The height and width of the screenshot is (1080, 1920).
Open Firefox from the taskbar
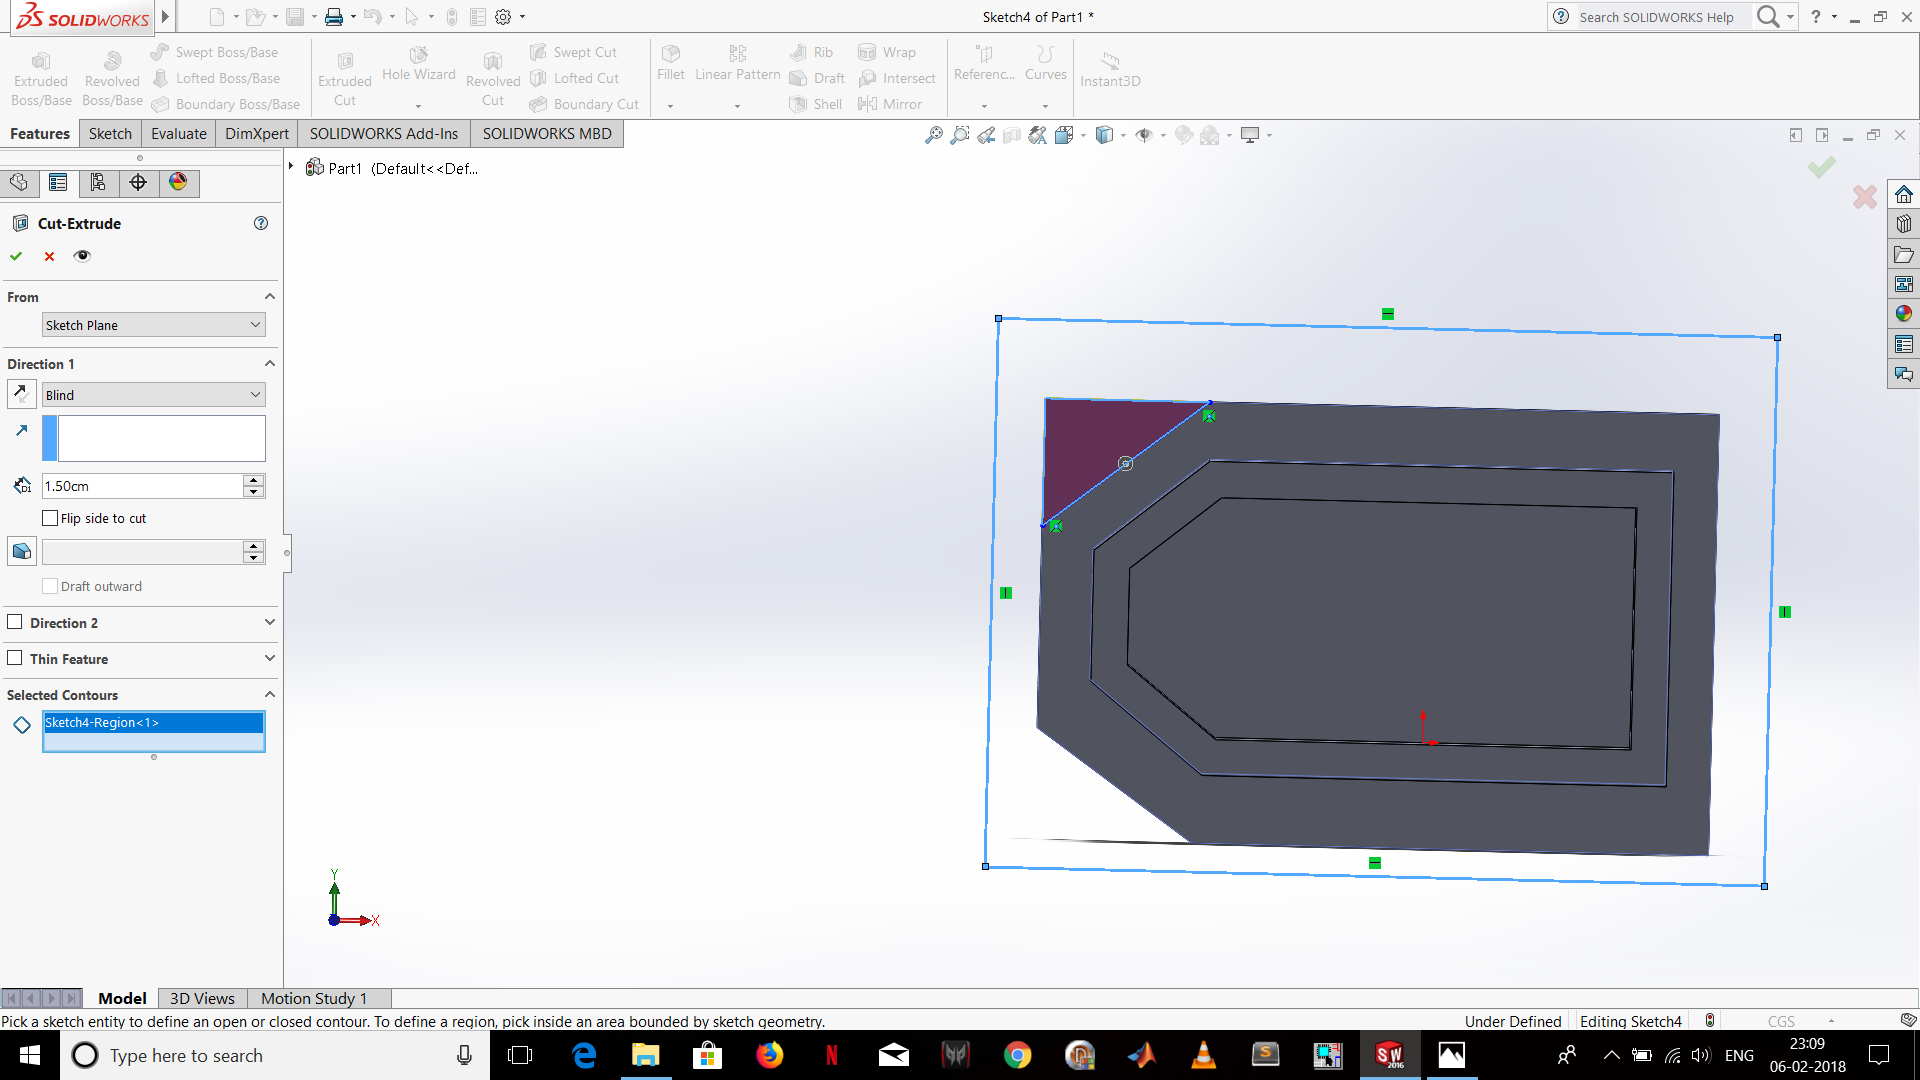[769, 1055]
